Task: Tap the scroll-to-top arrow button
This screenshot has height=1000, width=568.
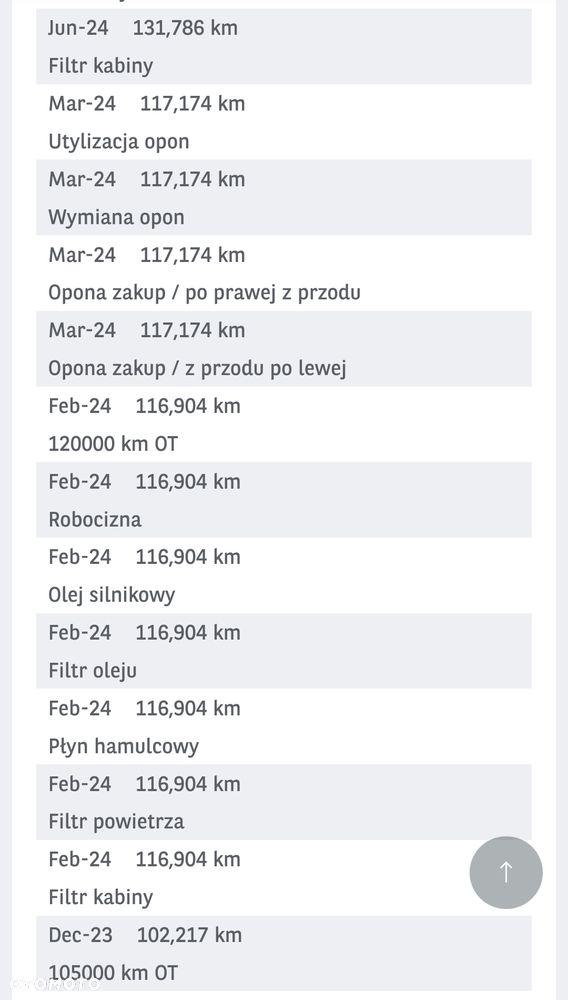Action: (x=506, y=872)
